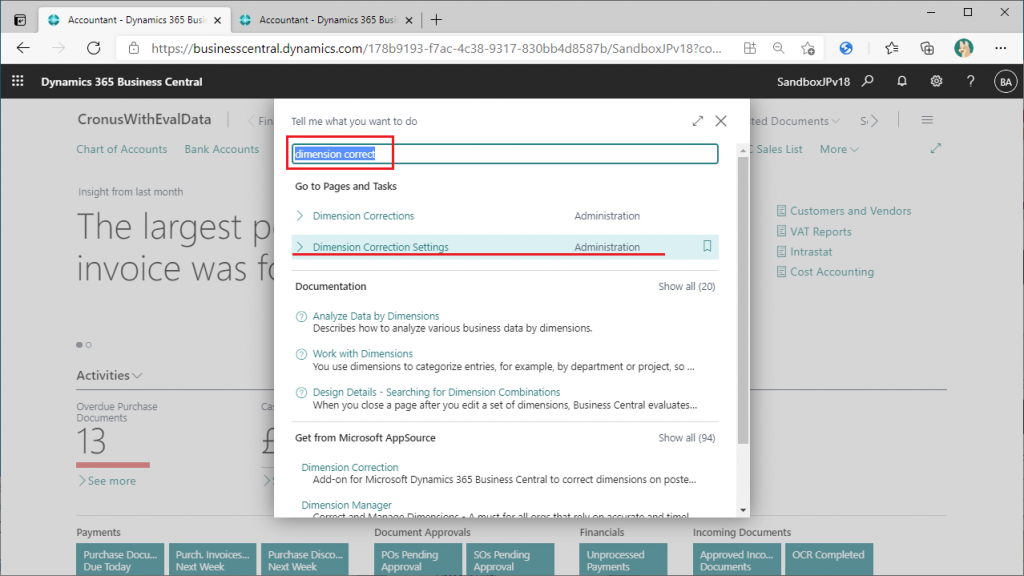Screen dimensions: 1024x576
Task: Open Work with Dimensions documentation
Action: 362,354
